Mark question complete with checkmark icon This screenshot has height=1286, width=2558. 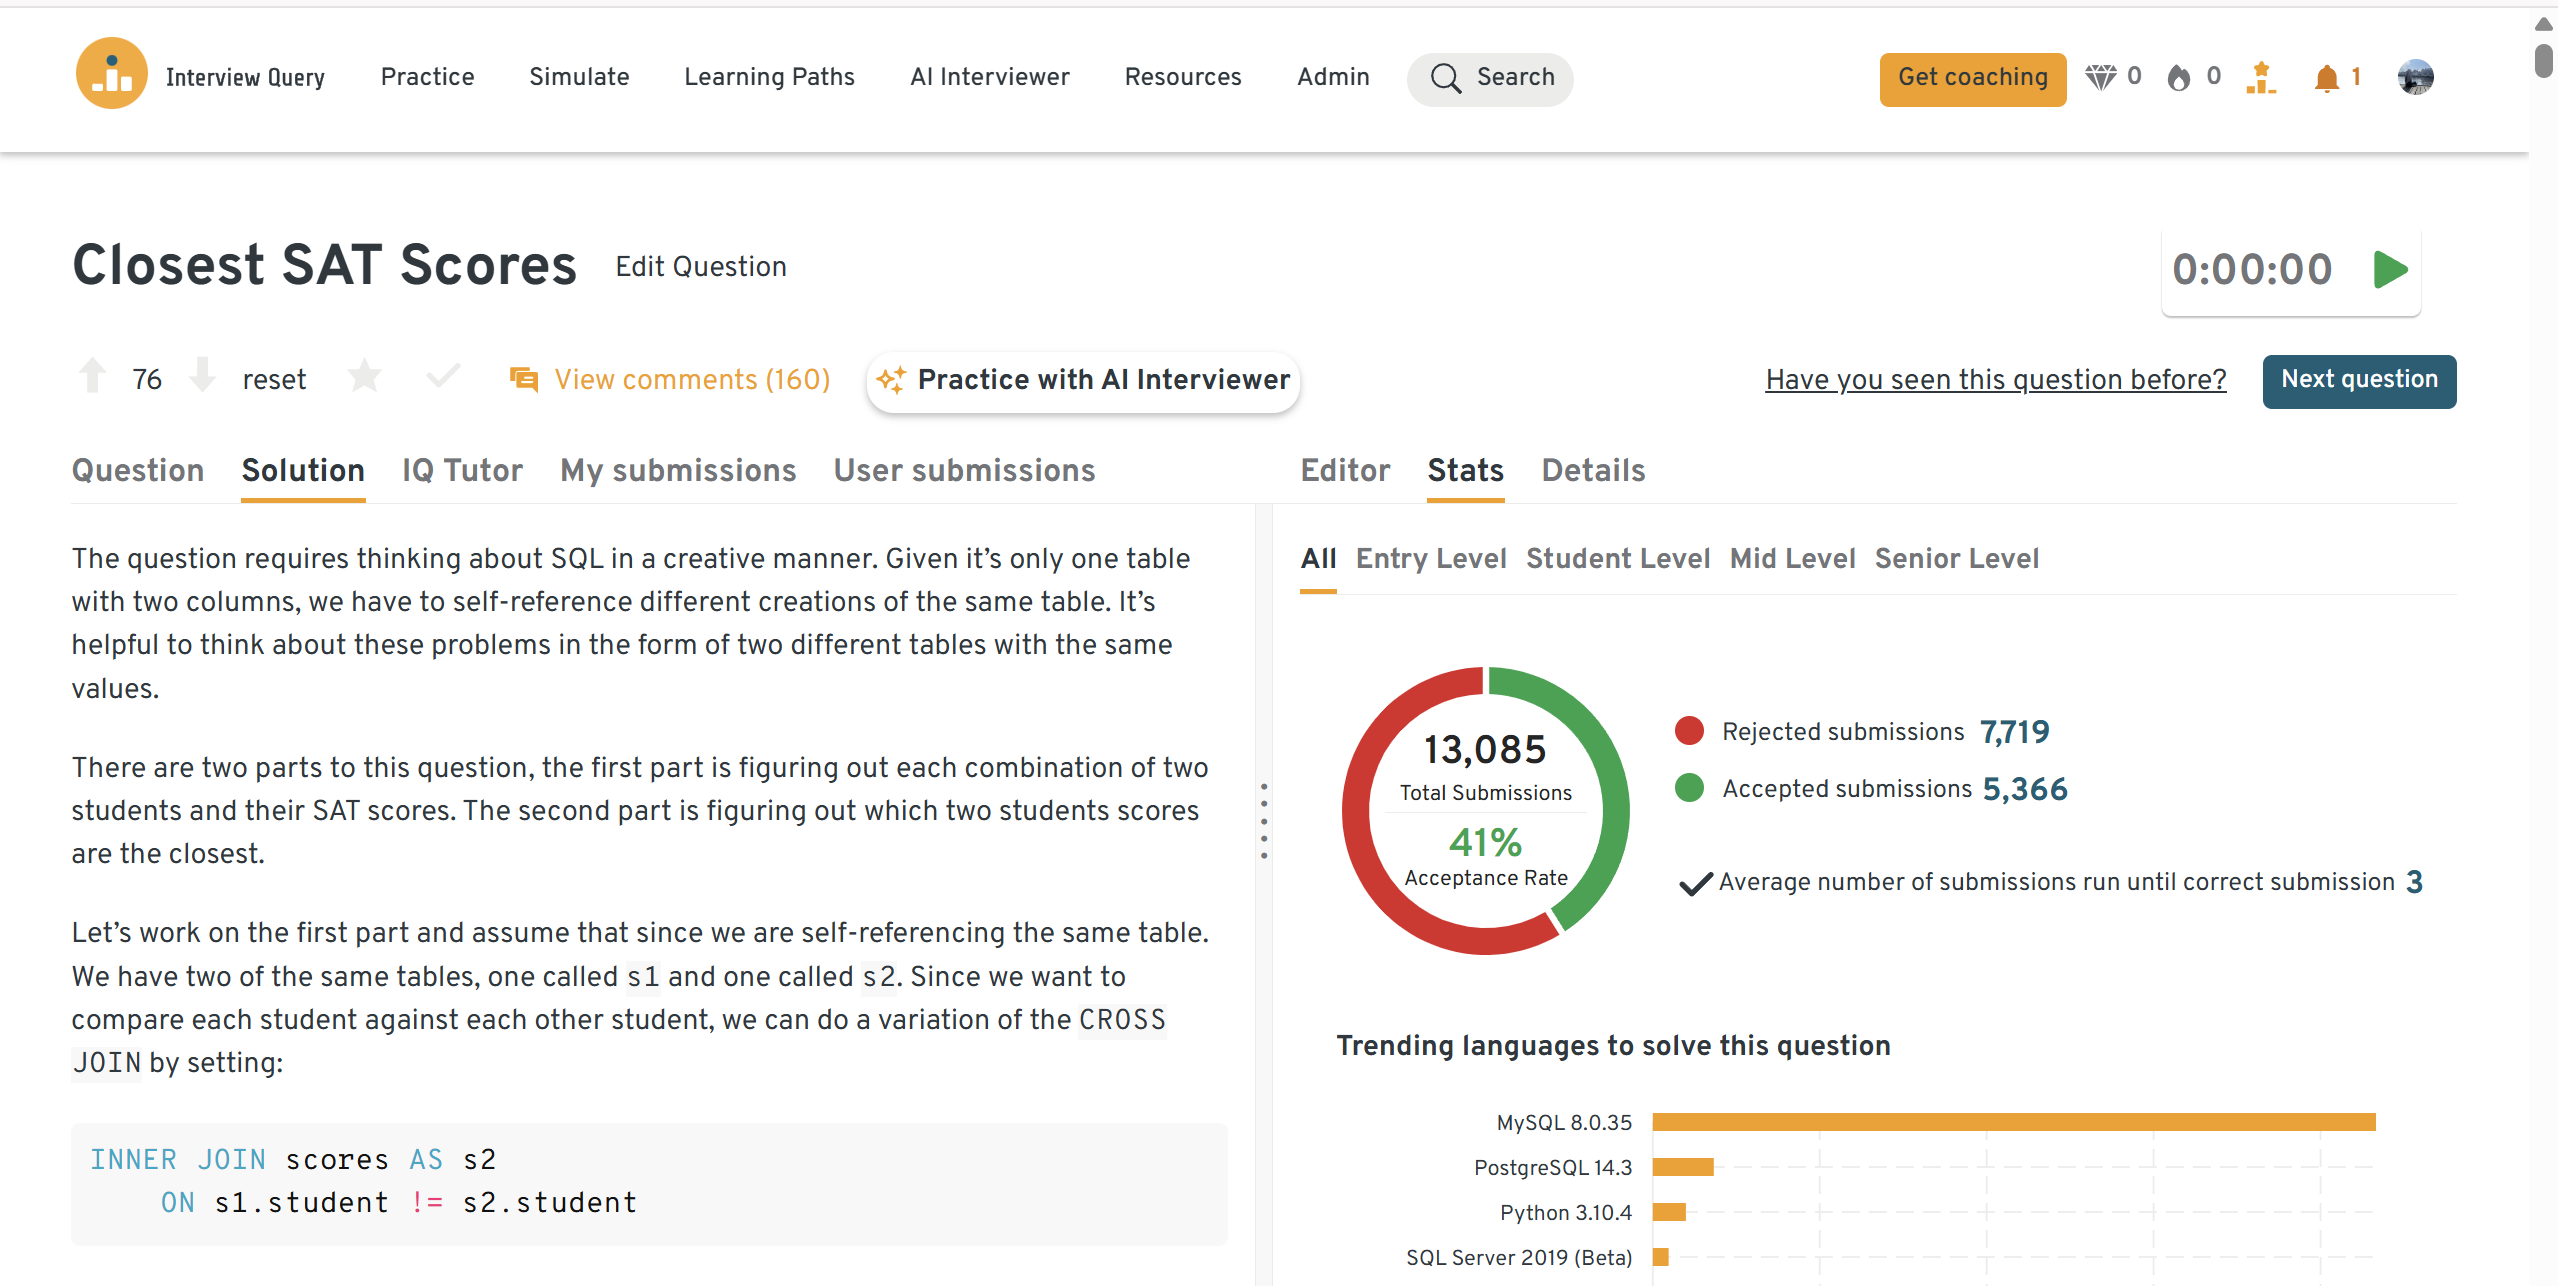[x=443, y=377]
